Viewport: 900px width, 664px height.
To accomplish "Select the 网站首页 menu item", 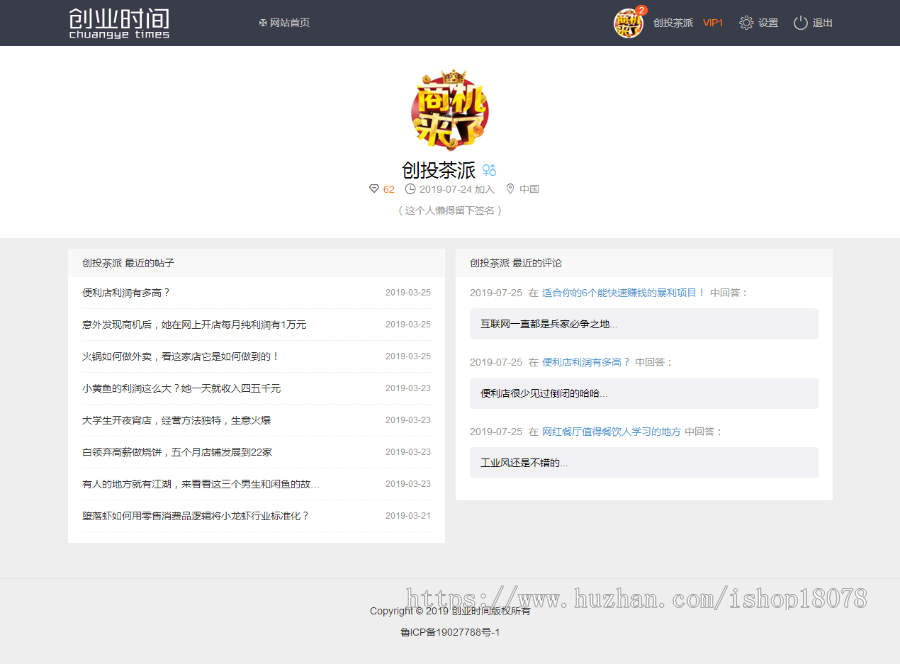I will tap(289, 22).
